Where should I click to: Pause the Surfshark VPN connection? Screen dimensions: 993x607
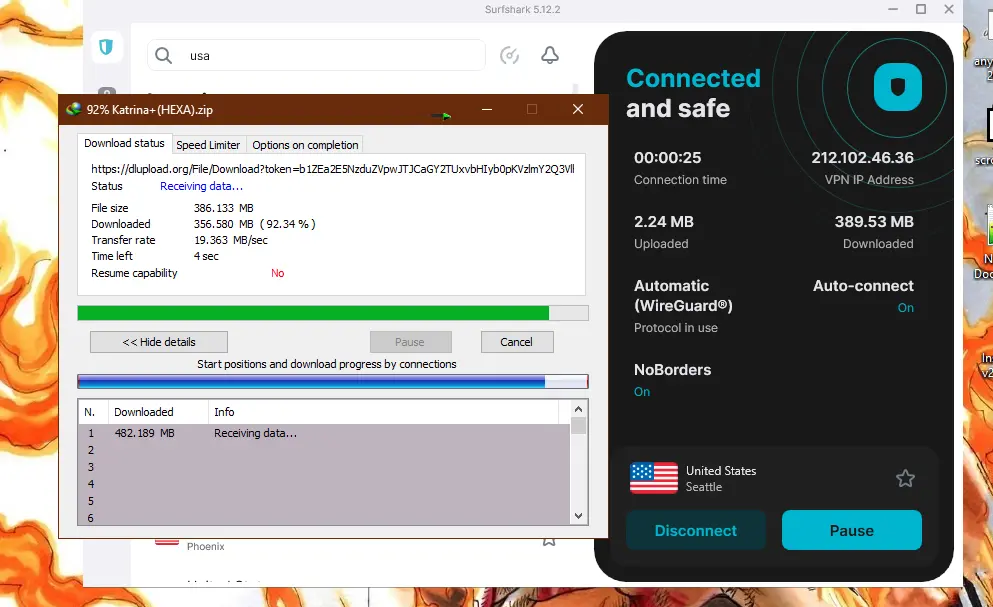coord(851,530)
